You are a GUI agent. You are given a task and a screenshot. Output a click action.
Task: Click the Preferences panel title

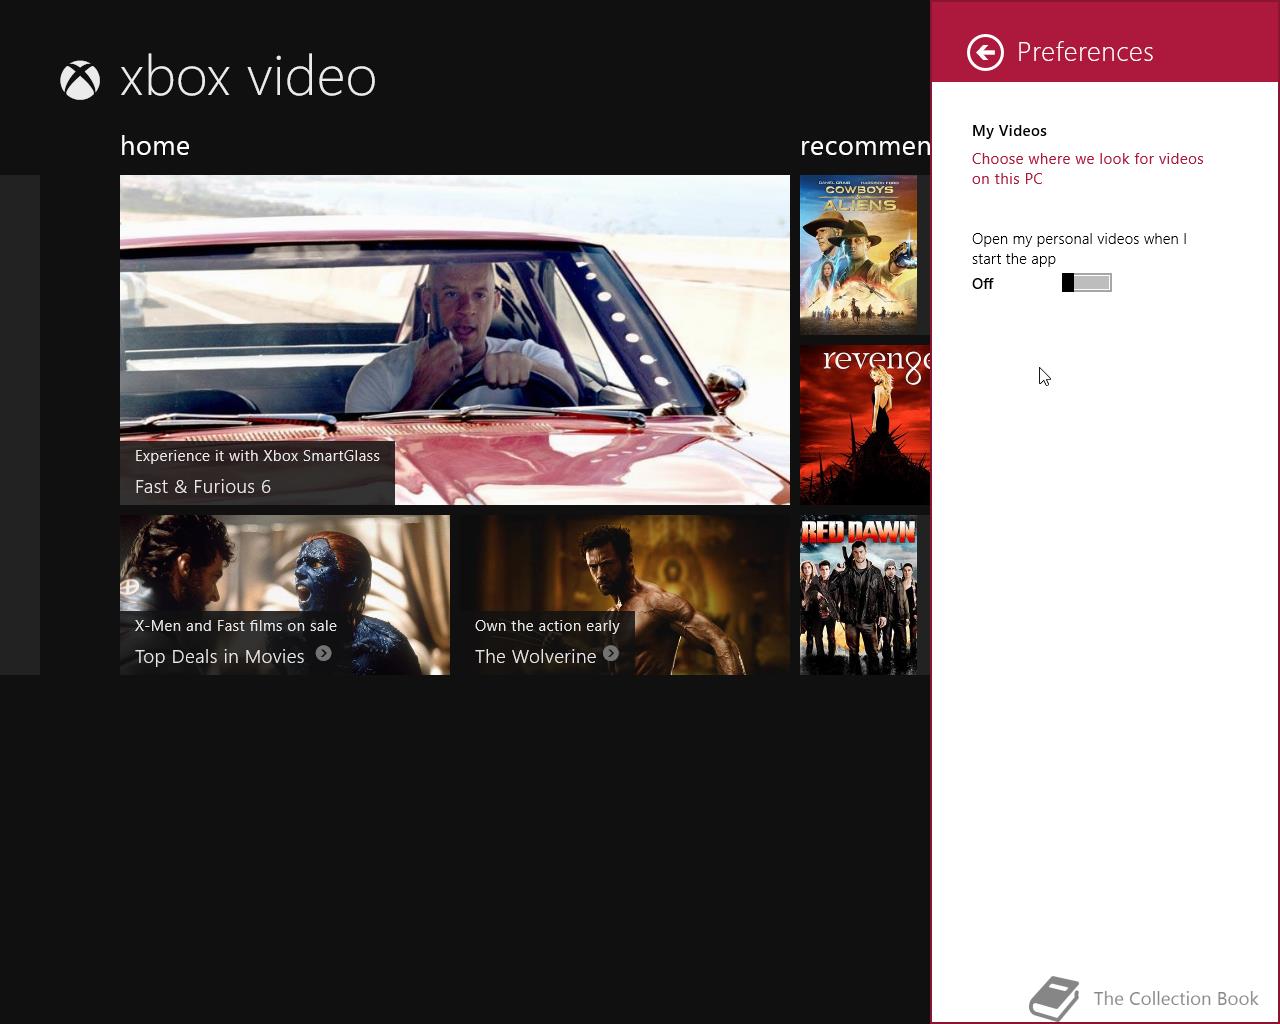(x=1085, y=52)
